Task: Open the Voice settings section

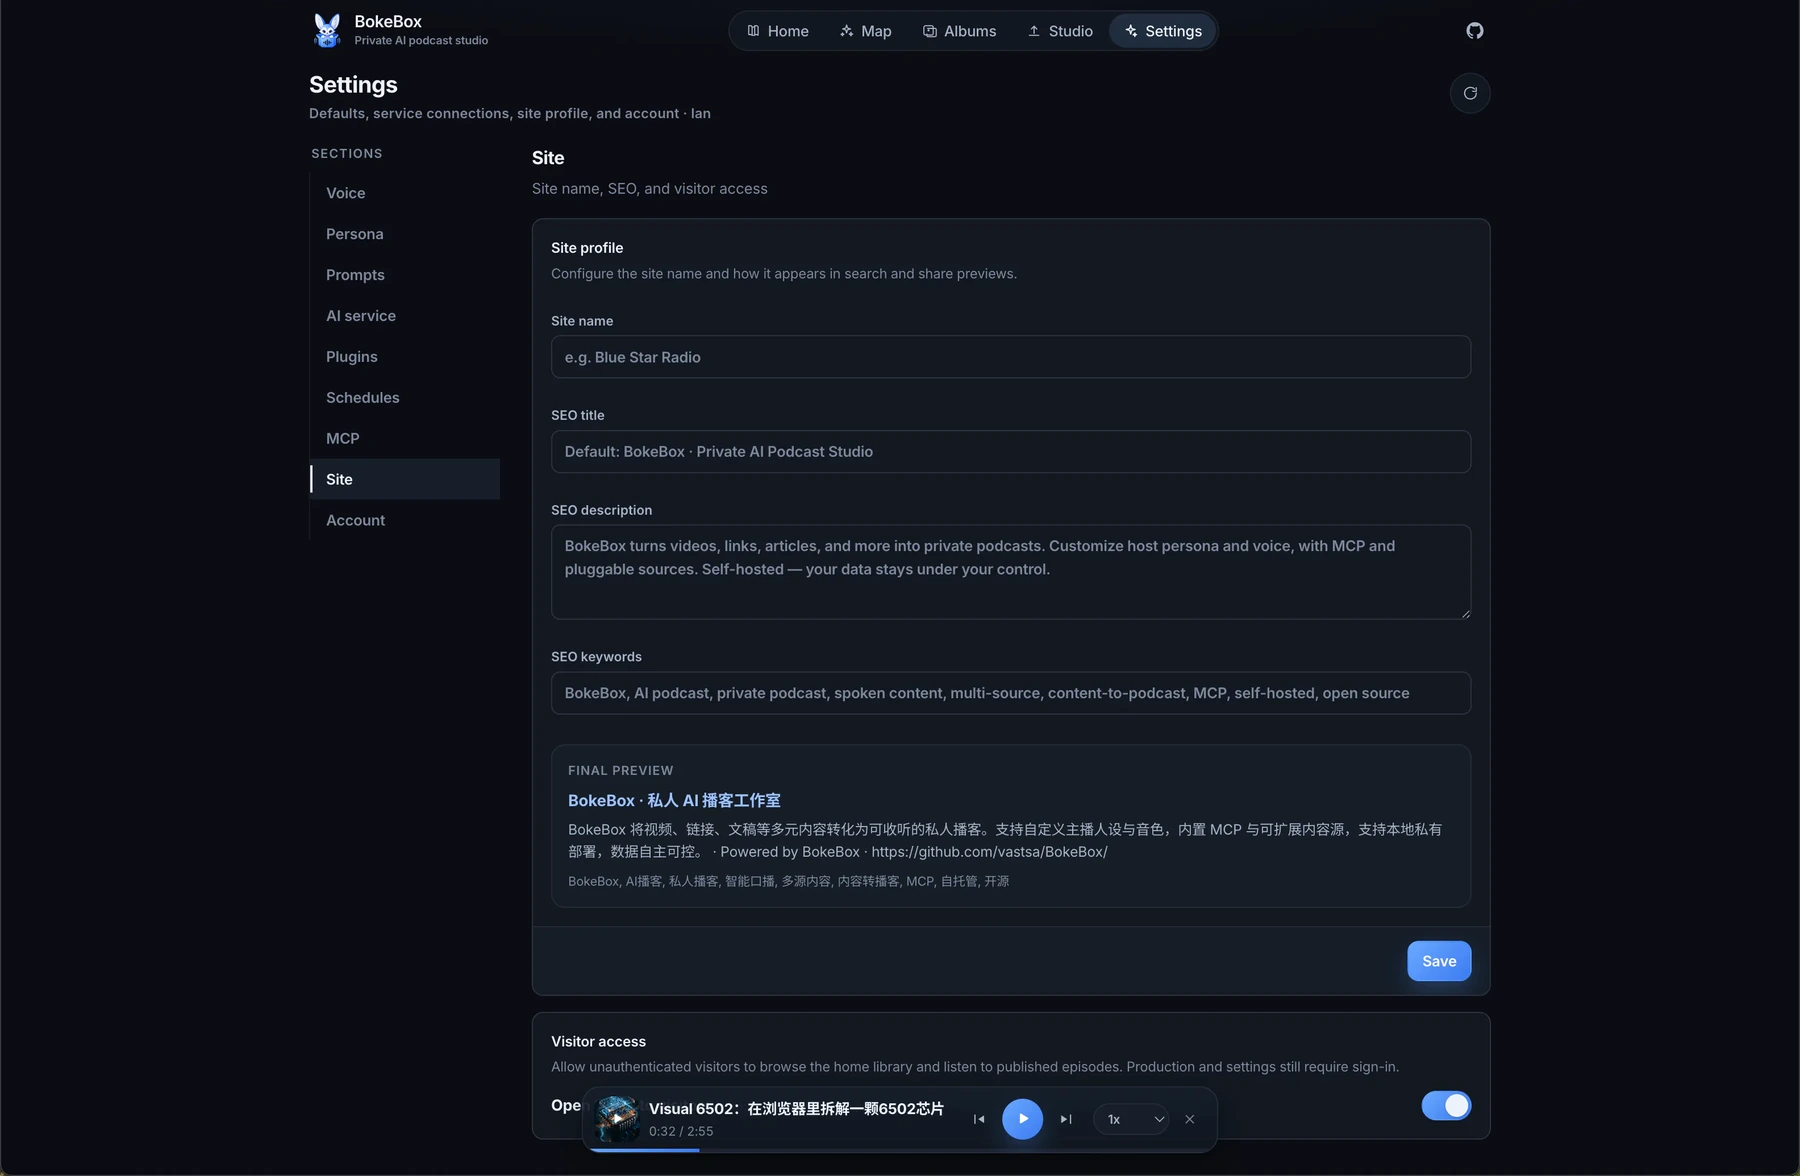Action: [405, 193]
